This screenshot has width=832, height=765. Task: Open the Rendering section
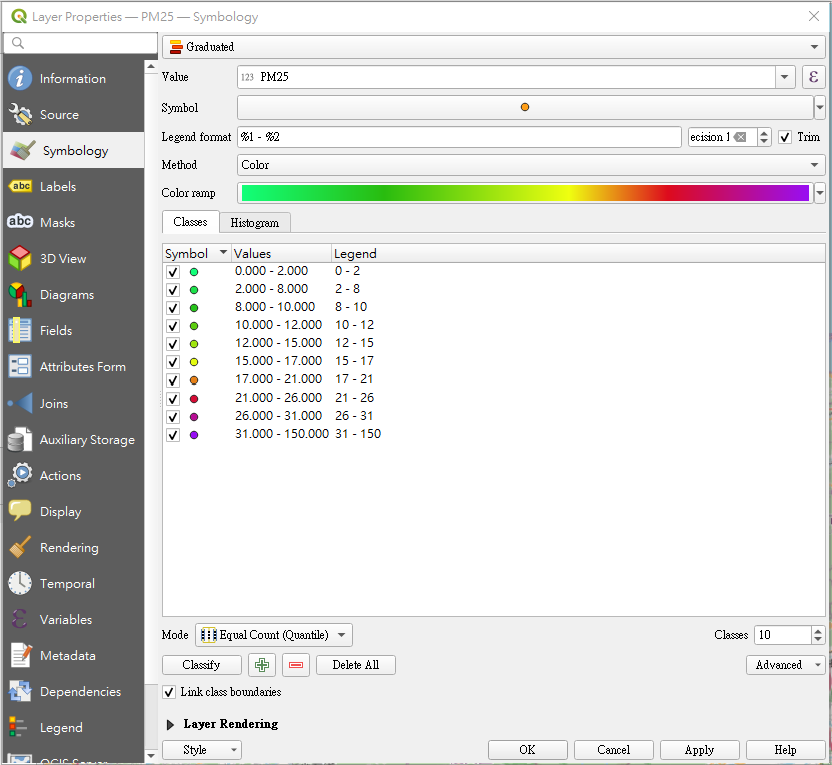coord(73,548)
